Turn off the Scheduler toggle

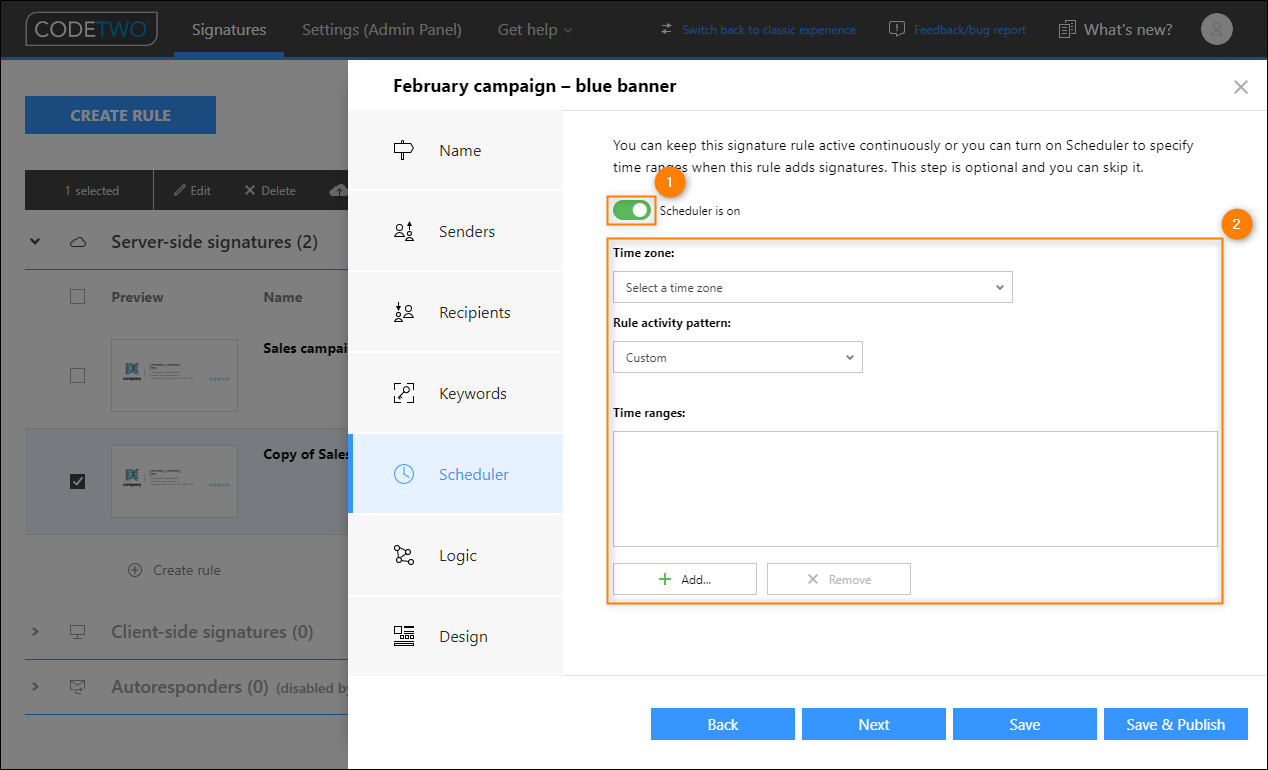pos(632,210)
